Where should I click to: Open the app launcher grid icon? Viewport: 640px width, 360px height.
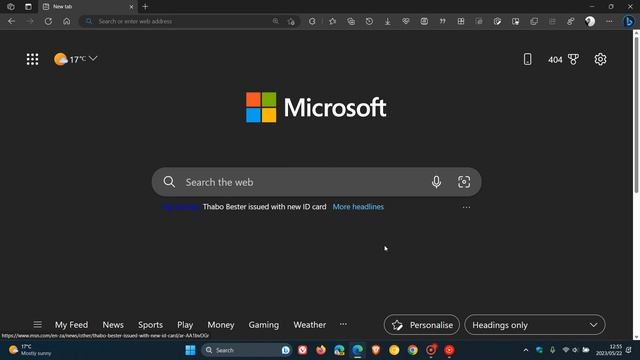point(32,59)
